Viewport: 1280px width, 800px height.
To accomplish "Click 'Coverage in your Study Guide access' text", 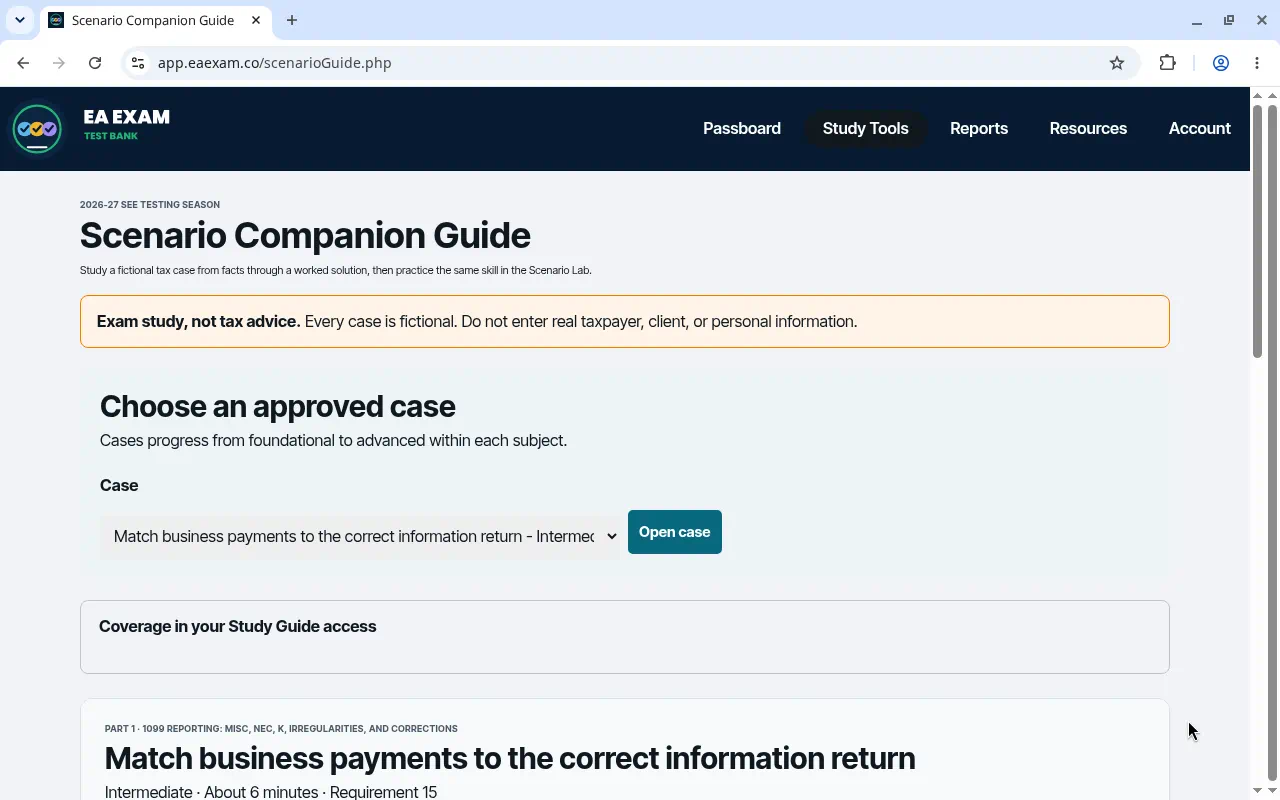I will 238,627.
